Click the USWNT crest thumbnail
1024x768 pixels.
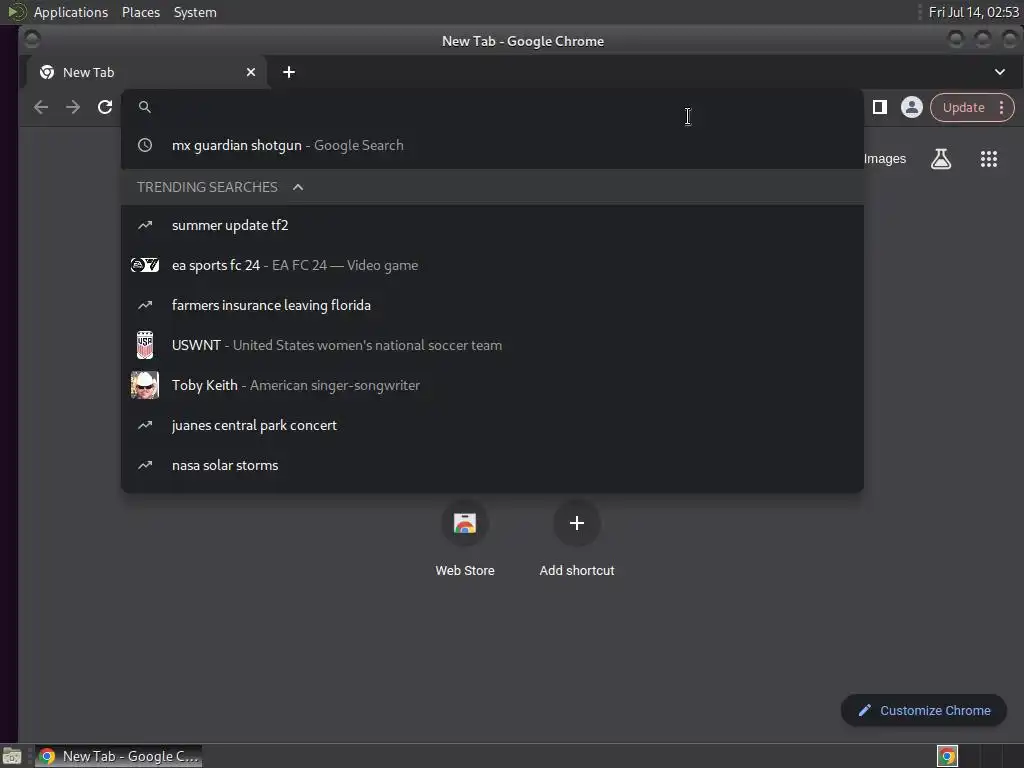pos(145,345)
